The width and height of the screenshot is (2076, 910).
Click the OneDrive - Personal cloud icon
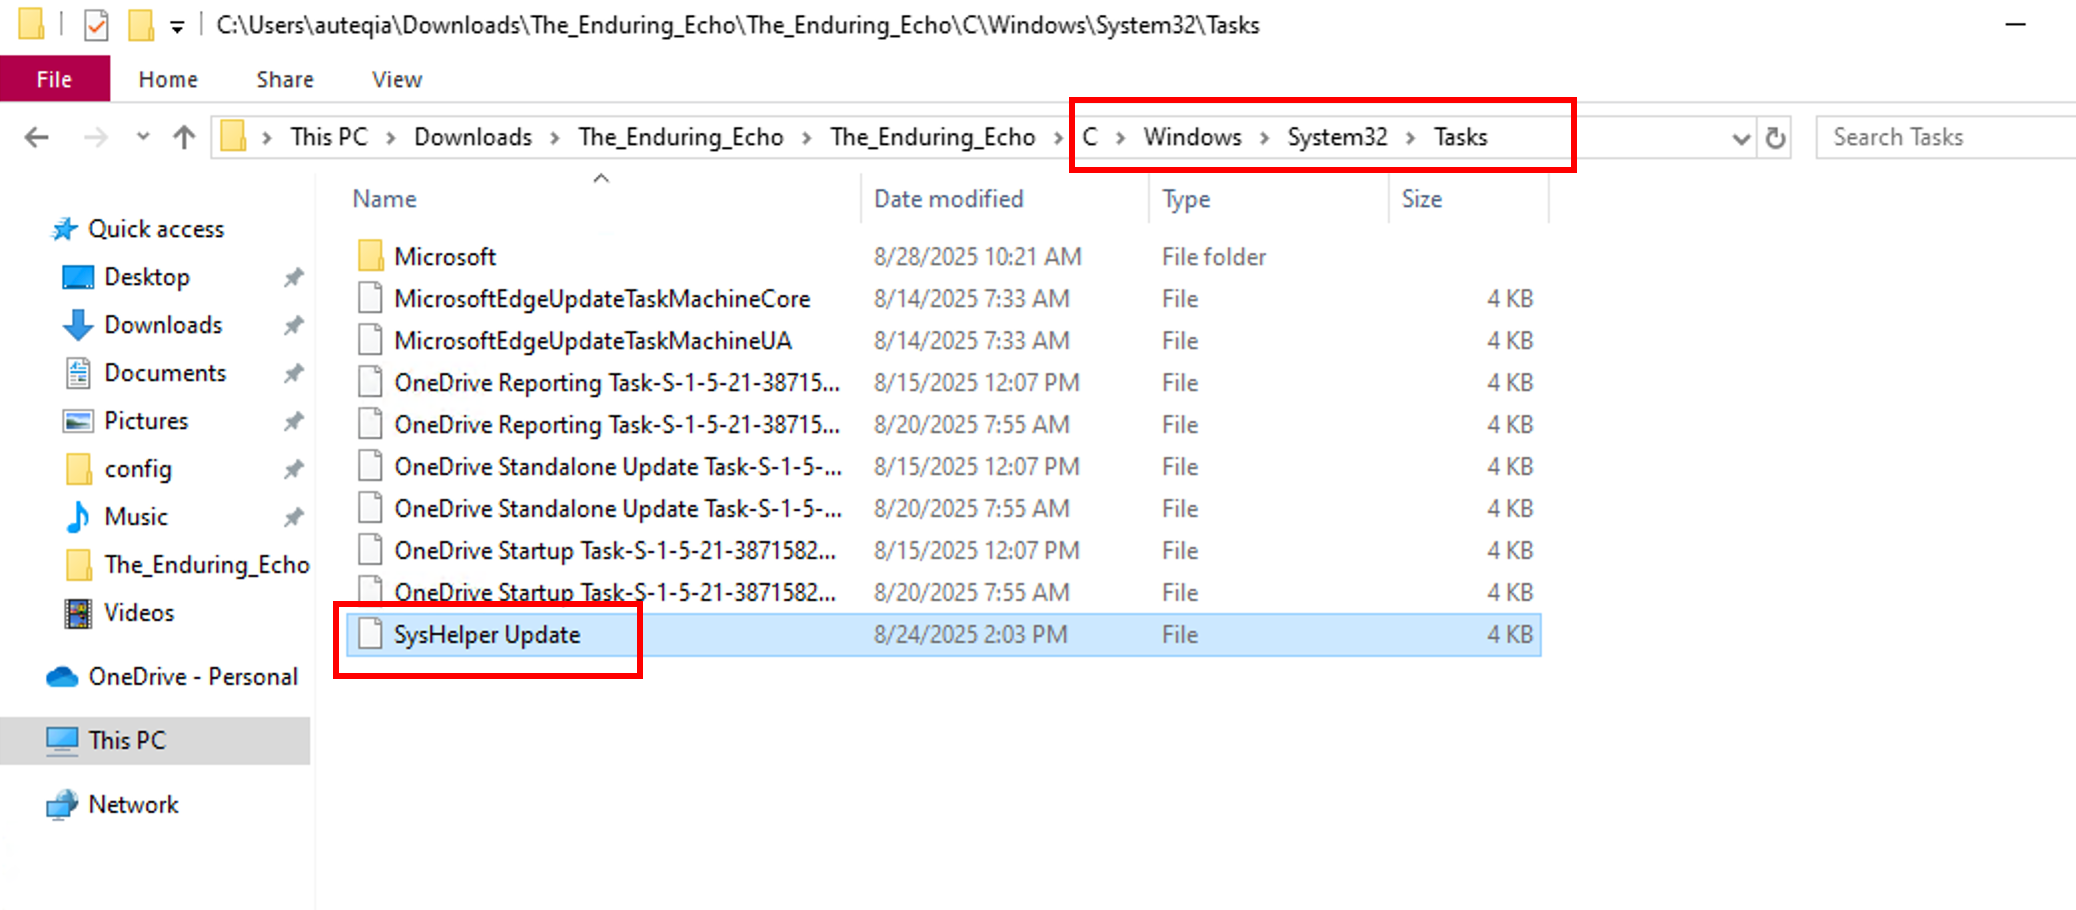[62, 677]
